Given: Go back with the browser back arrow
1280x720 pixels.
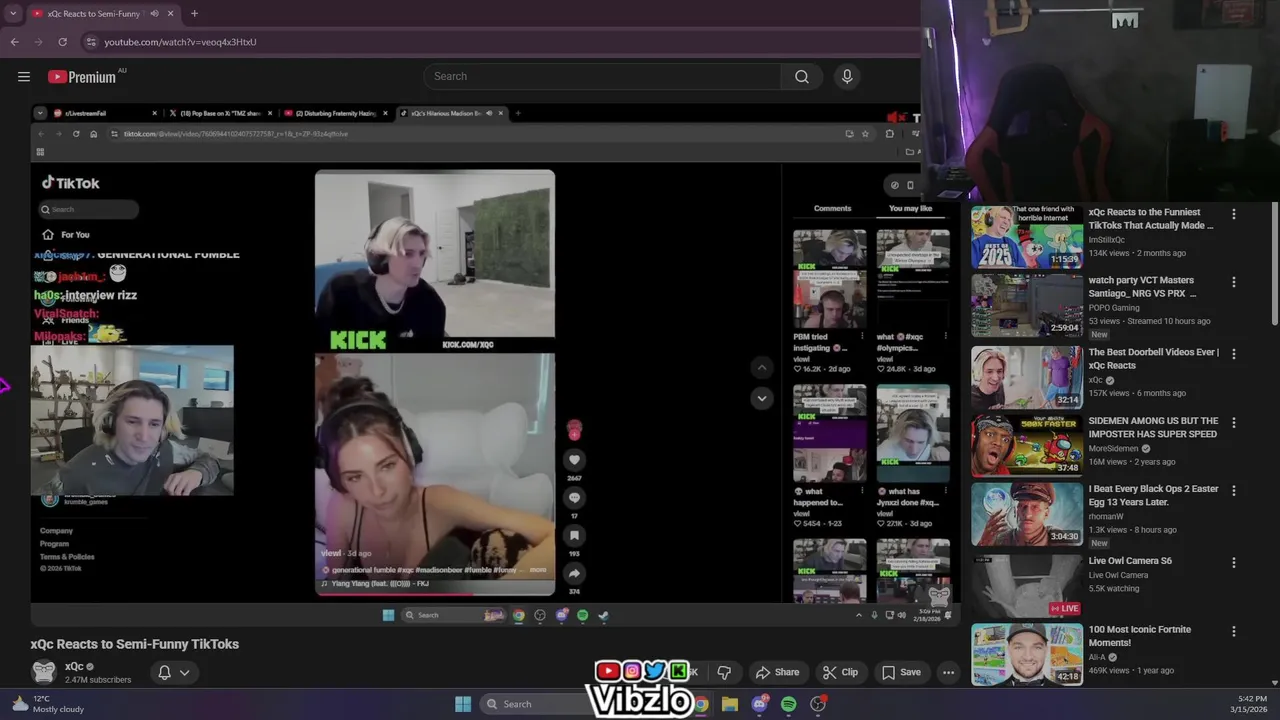Looking at the screenshot, I should tap(14, 42).
